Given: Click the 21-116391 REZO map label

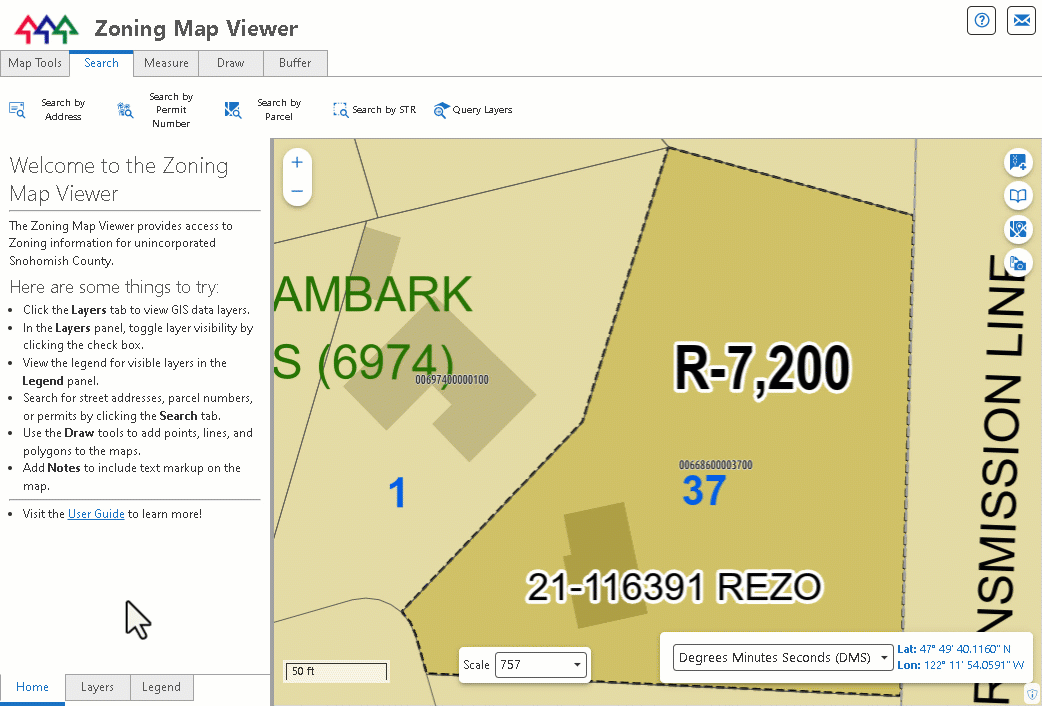Looking at the screenshot, I should coord(674,587).
